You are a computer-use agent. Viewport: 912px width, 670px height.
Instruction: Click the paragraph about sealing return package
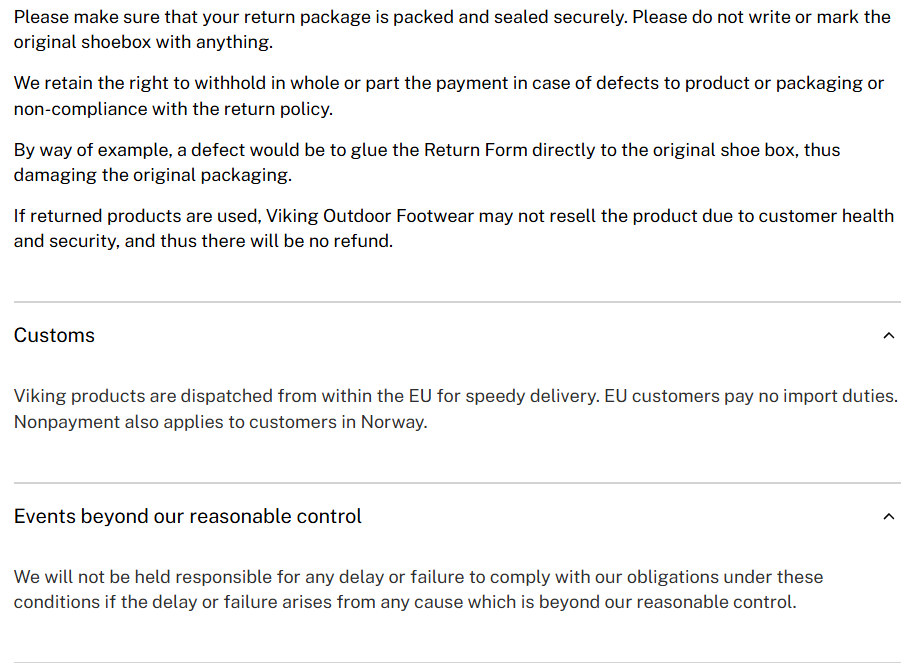(452, 30)
